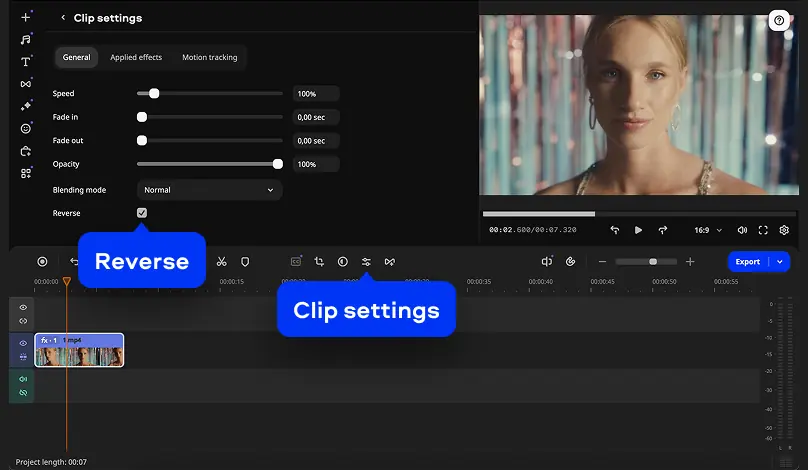Click the record circle button on toolbar

click(42, 262)
